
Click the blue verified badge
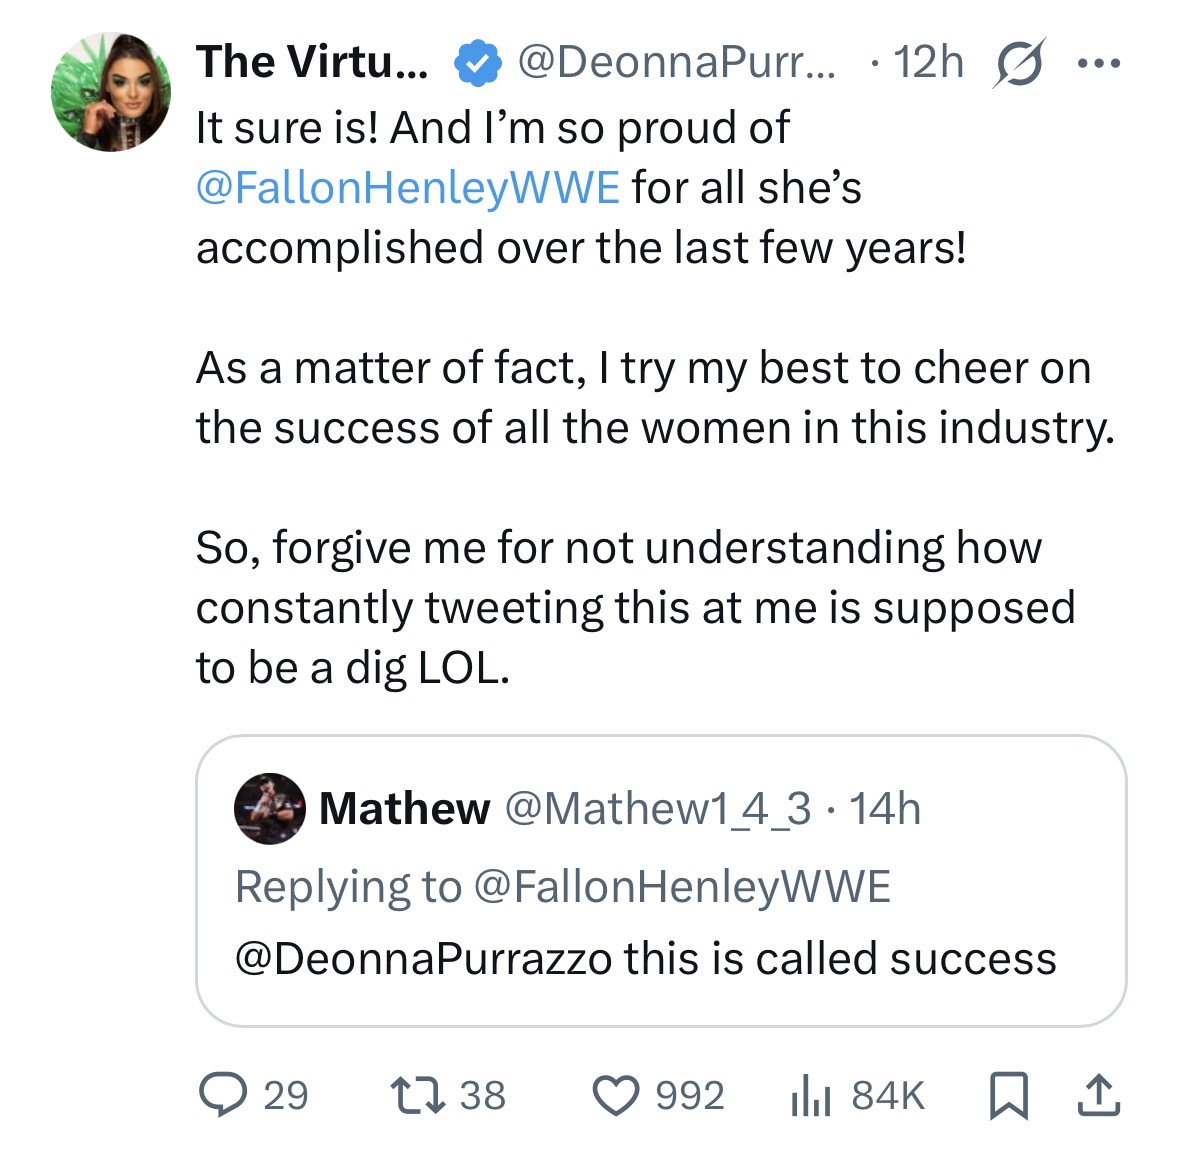478,63
